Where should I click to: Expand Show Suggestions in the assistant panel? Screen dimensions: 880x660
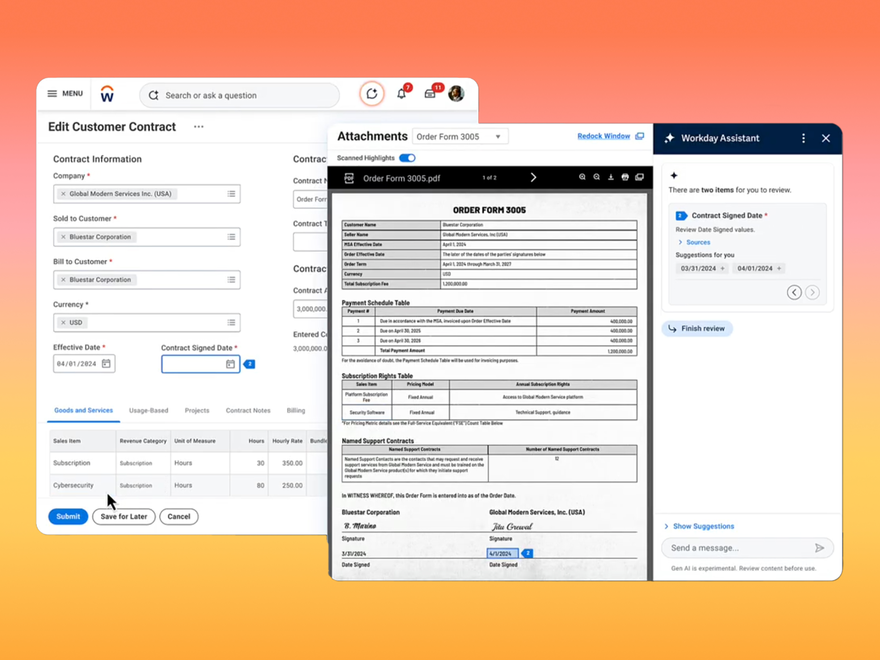click(x=704, y=526)
